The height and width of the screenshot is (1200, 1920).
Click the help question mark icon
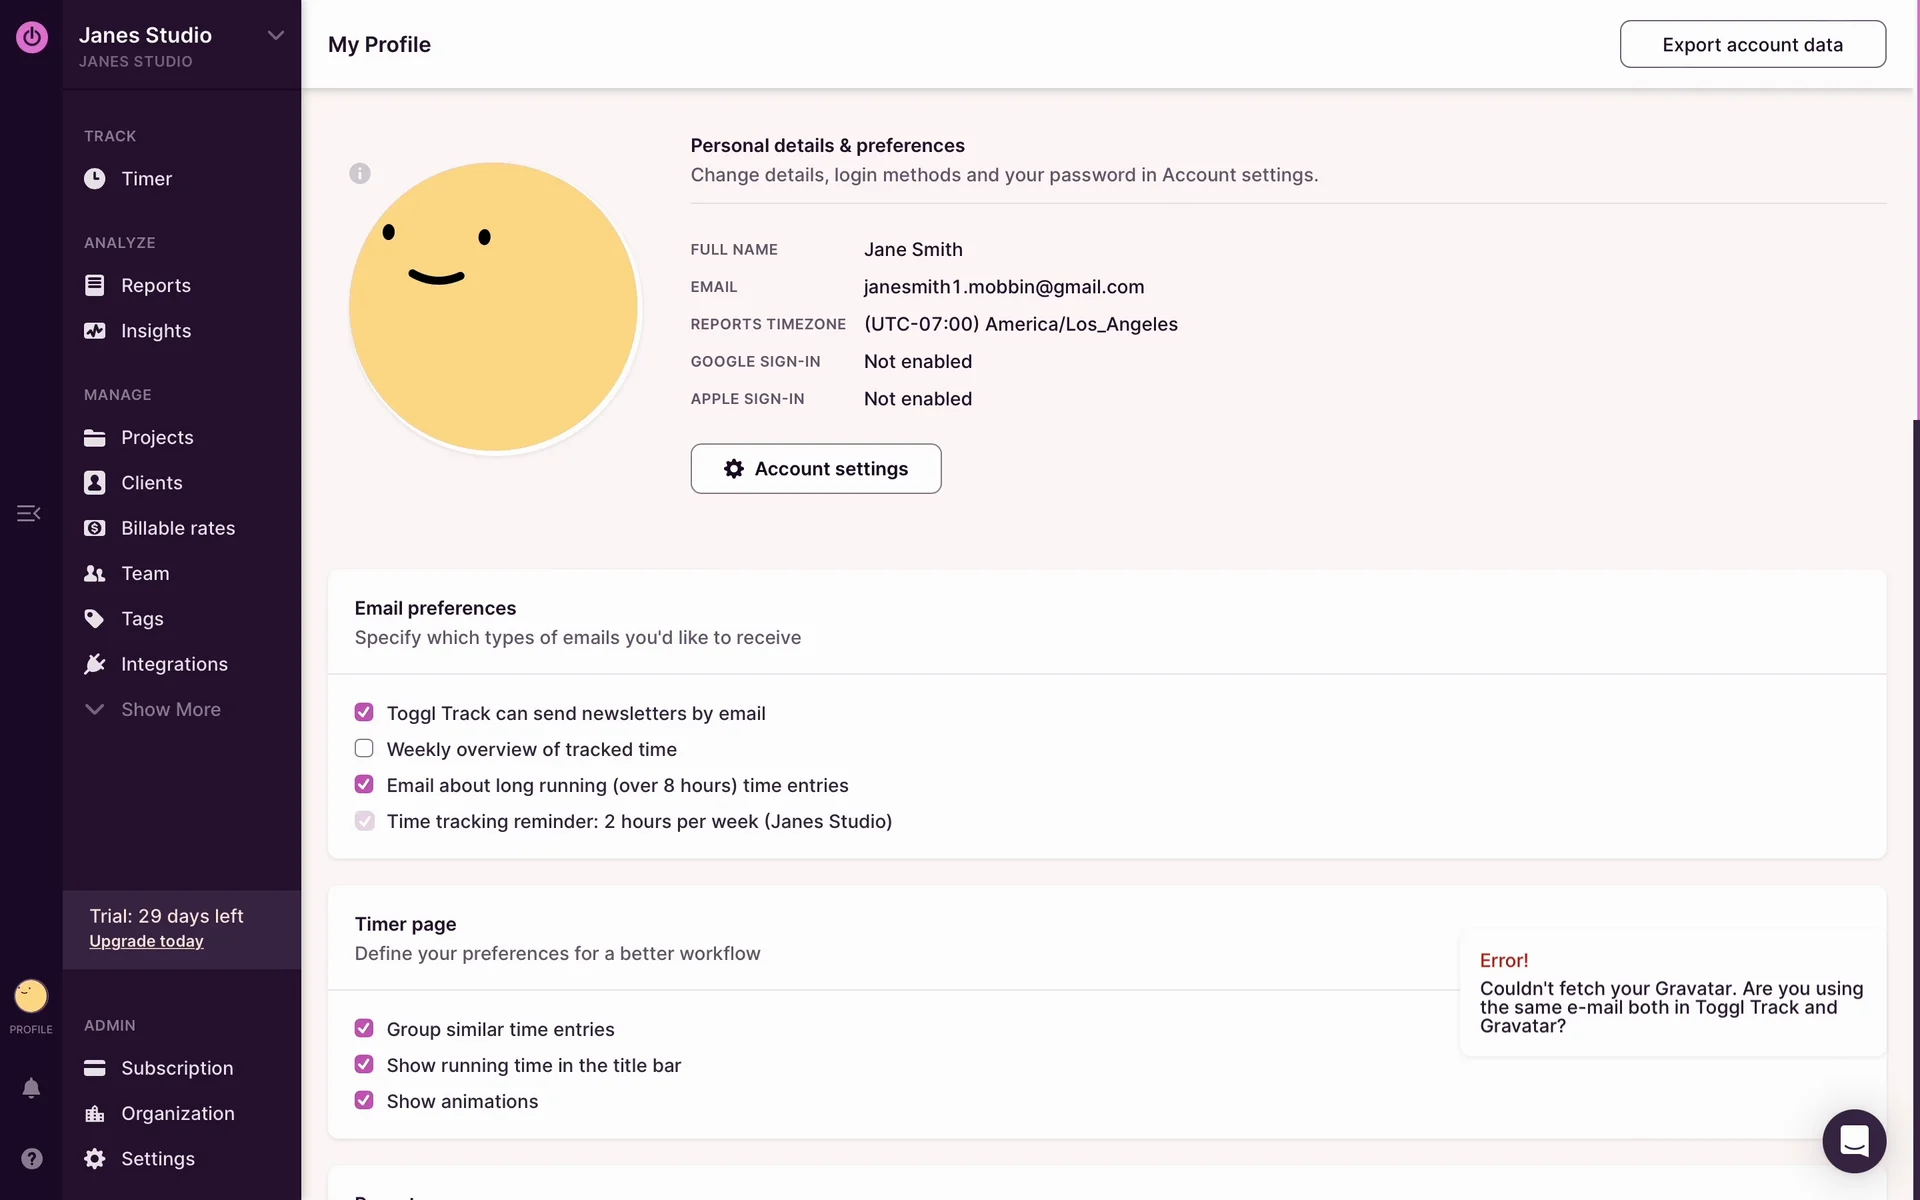coord(31,1158)
